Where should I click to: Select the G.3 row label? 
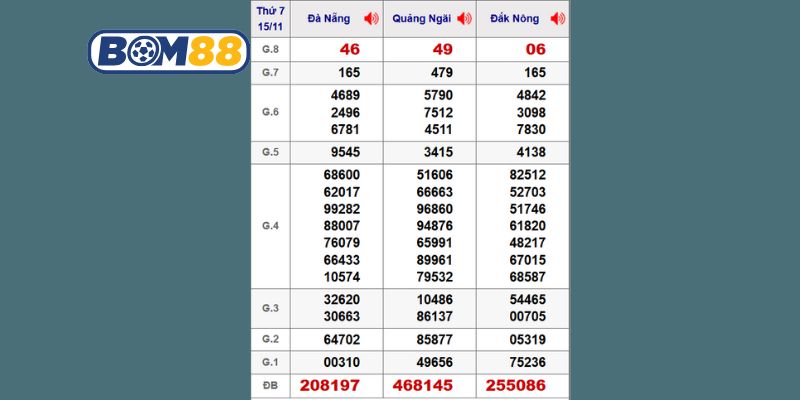pyautogui.click(x=270, y=308)
